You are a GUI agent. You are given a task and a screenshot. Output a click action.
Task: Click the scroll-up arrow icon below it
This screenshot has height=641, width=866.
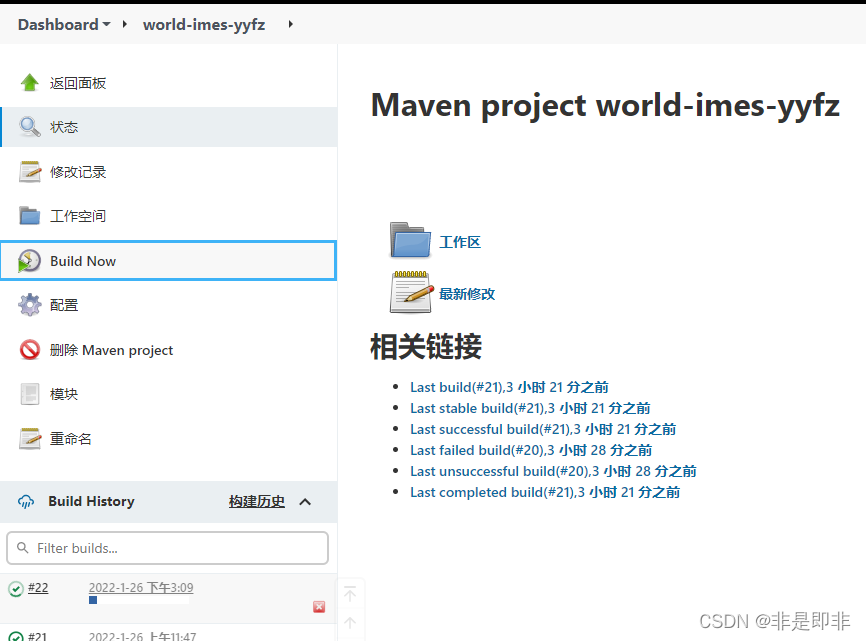pyautogui.click(x=350, y=623)
